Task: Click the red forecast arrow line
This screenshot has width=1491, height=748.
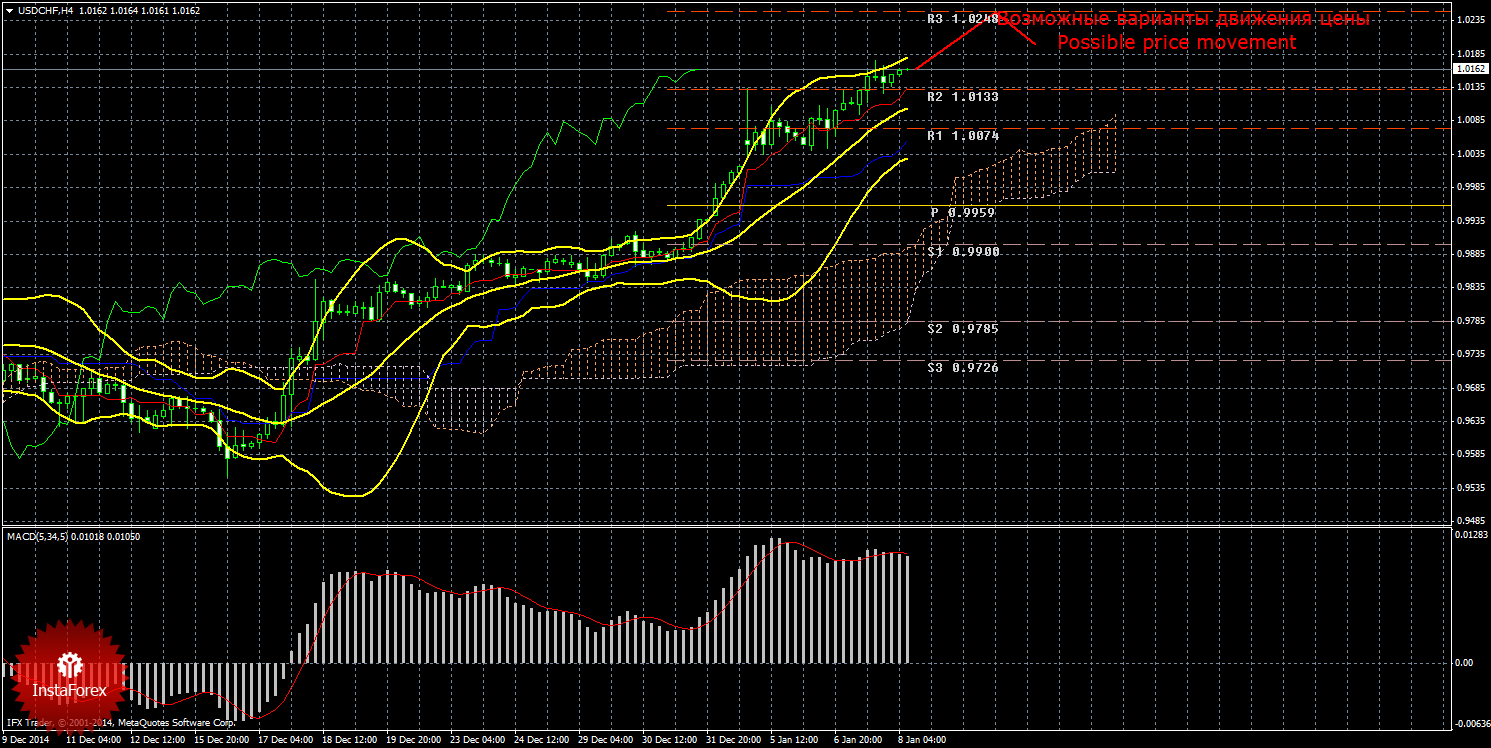Action: pos(950,45)
